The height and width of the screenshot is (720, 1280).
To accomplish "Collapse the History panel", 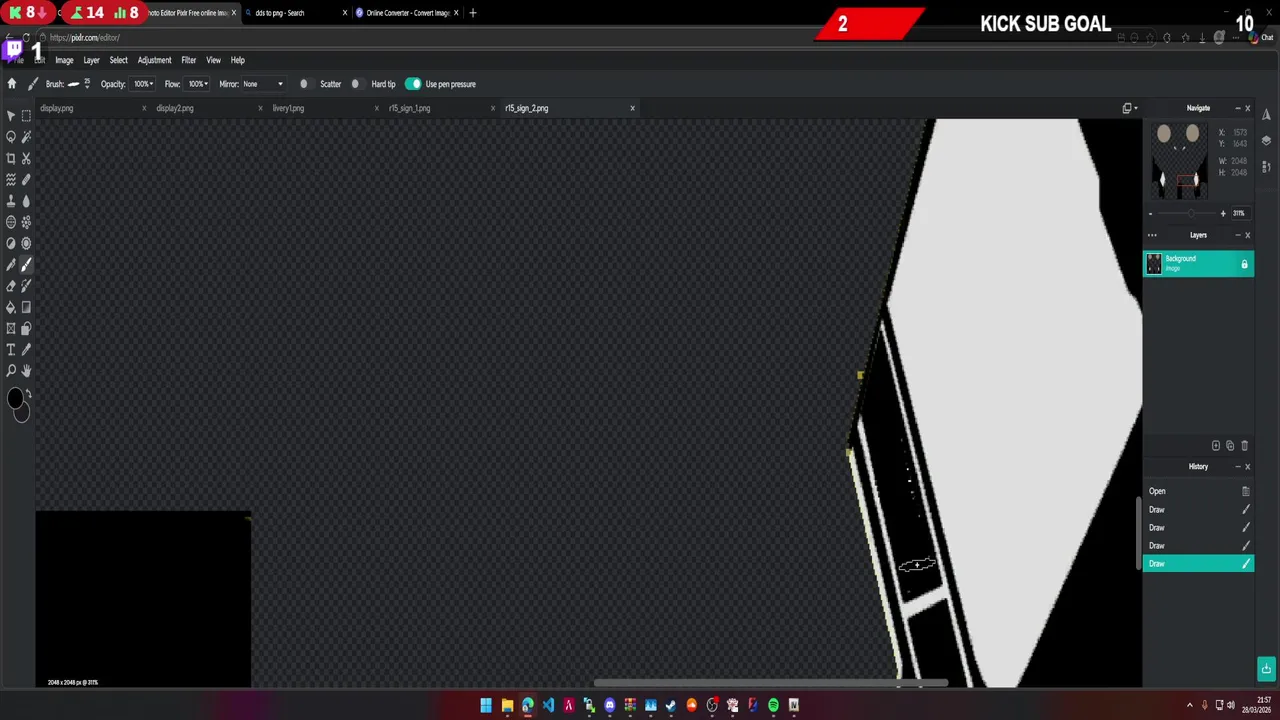I will tap(1237, 467).
